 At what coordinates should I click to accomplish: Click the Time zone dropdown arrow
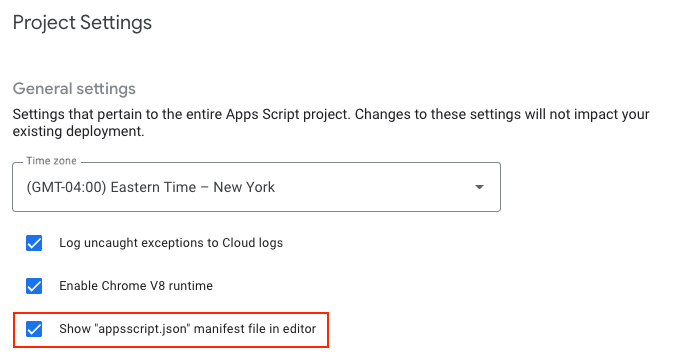point(479,187)
